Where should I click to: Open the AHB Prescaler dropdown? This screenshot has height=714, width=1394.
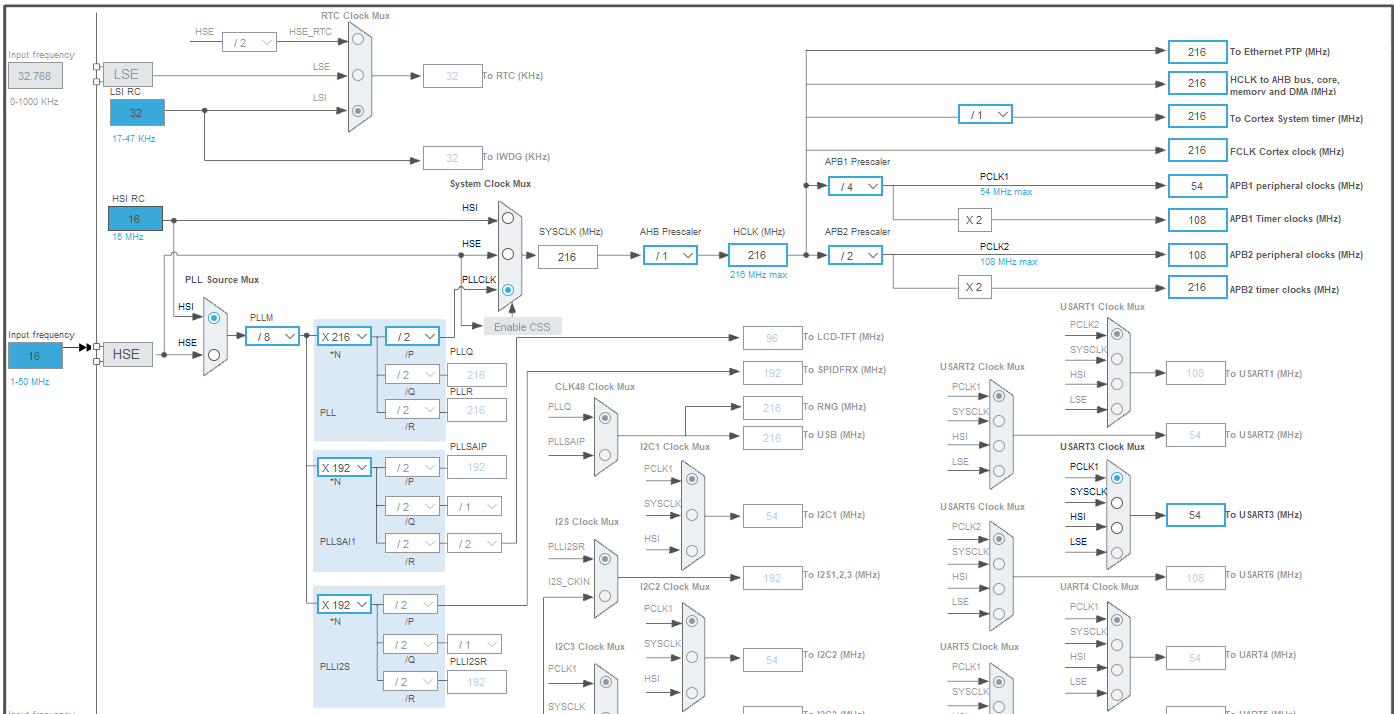point(670,256)
